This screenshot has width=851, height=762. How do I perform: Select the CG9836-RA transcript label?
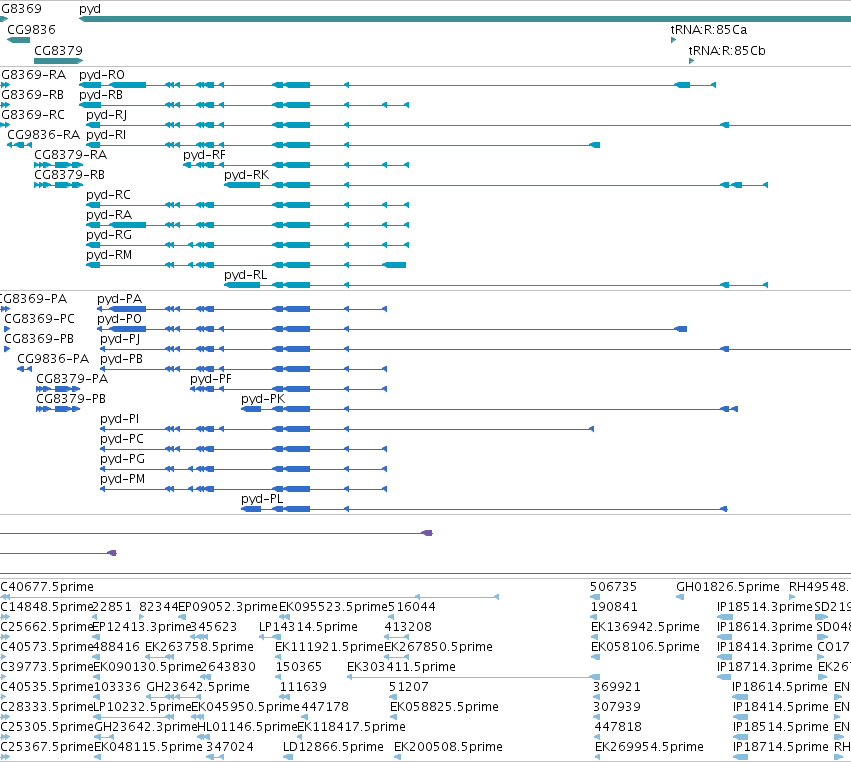[x=43, y=135]
